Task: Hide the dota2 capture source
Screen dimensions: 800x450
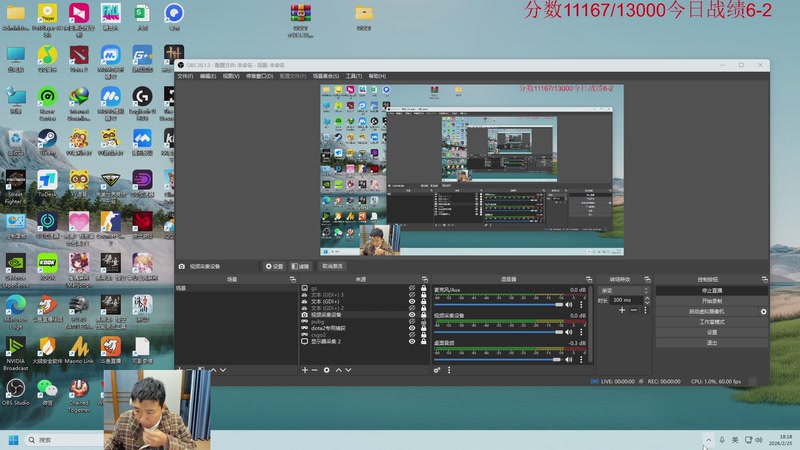Action: (x=412, y=328)
